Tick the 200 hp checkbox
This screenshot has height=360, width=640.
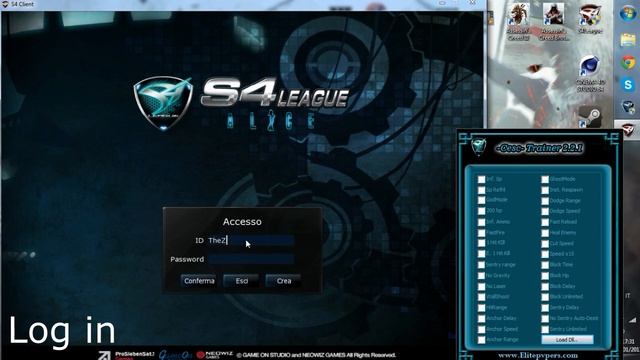click(x=482, y=211)
